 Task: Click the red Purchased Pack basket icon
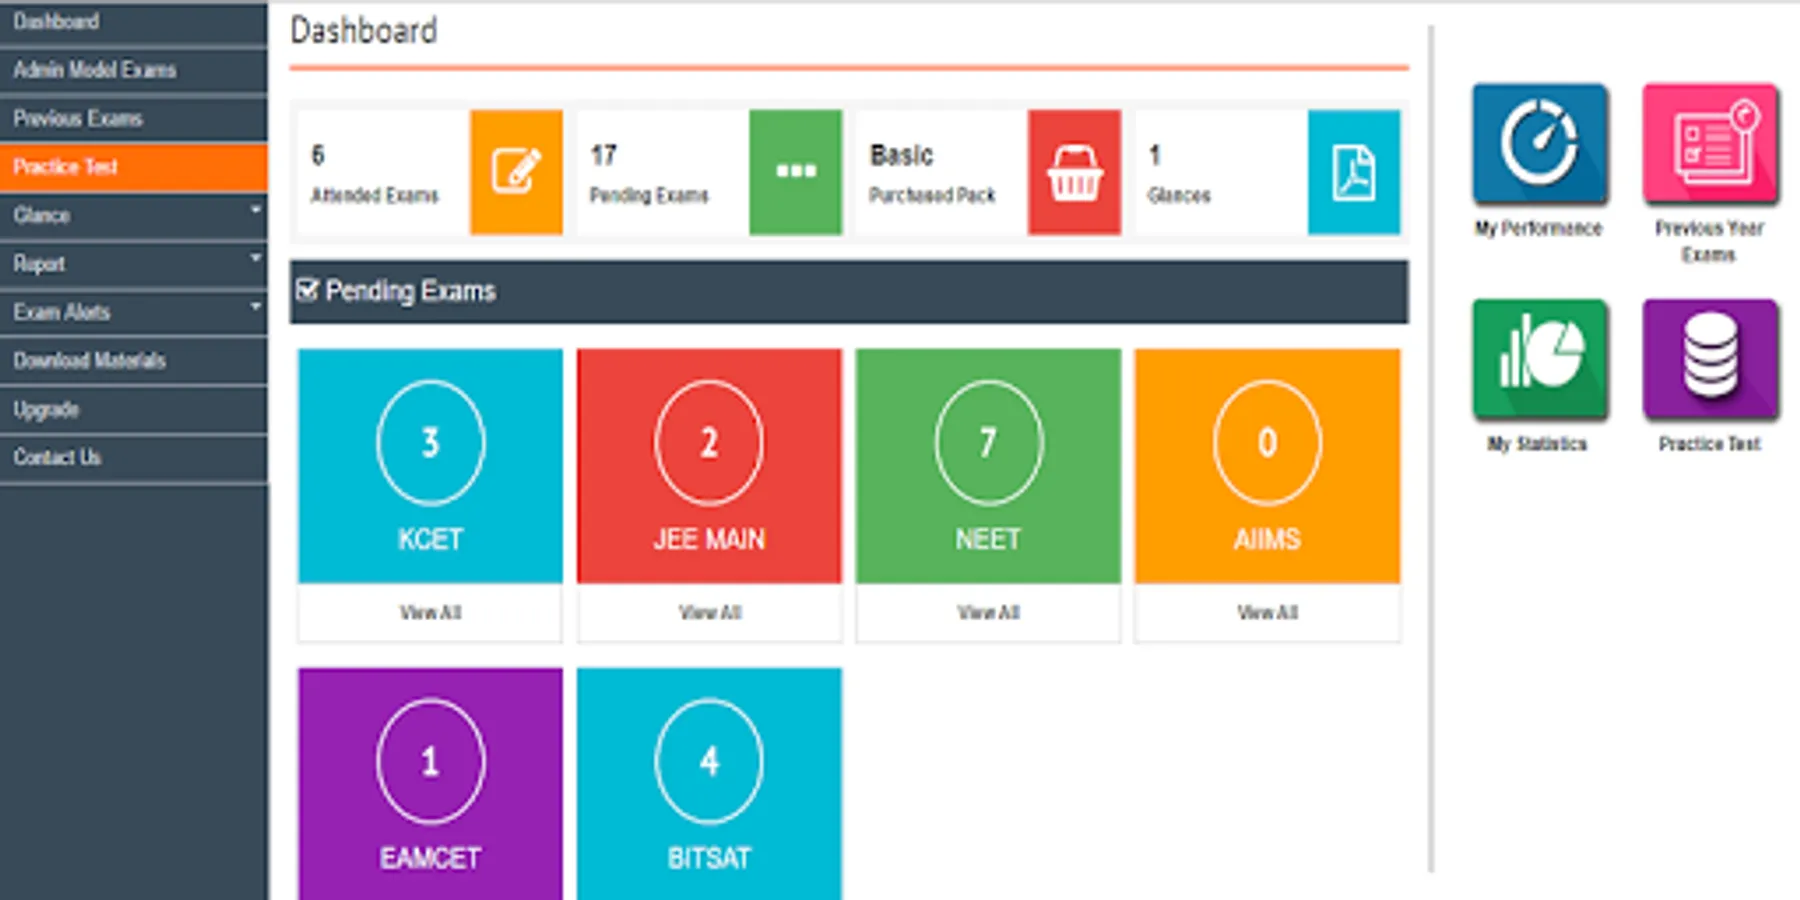click(1075, 172)
